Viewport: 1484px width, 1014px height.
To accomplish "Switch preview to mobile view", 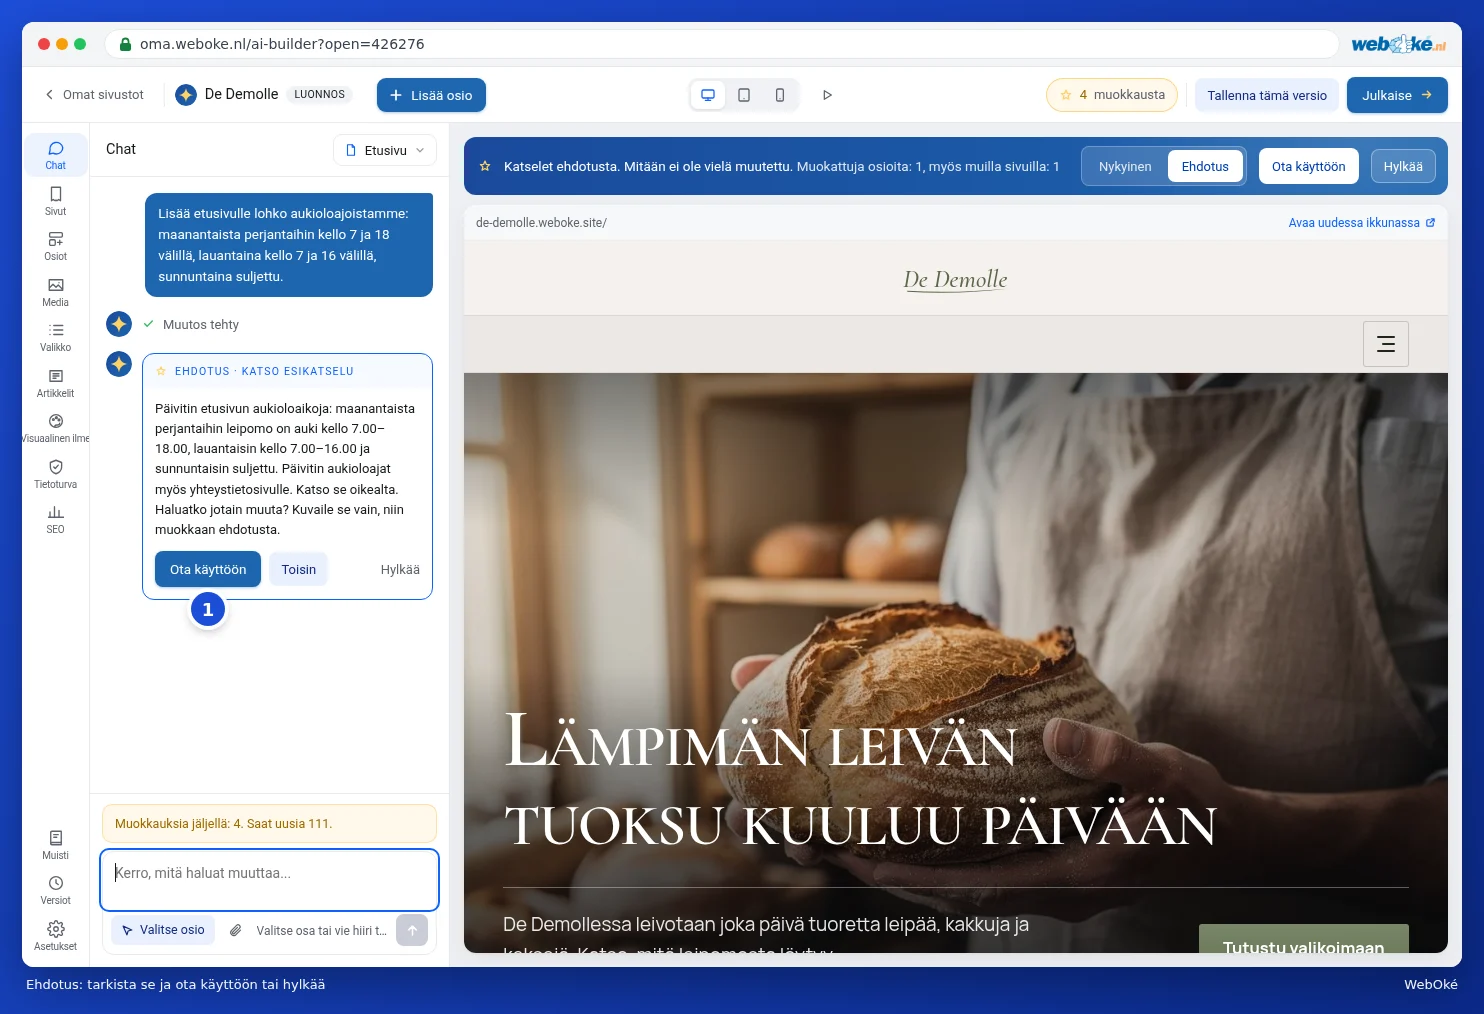I will [780, 95].
